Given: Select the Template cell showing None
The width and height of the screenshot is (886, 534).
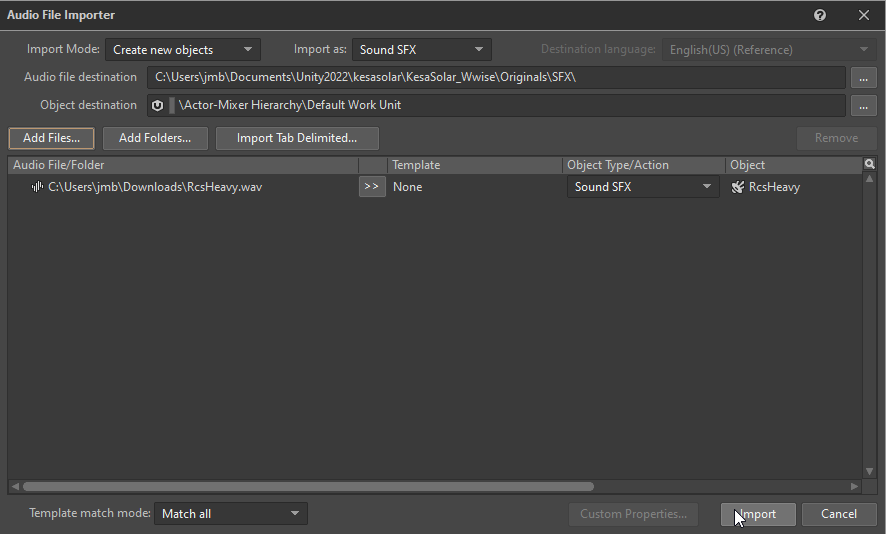Looking at the screenshot, I should [474, 187].
